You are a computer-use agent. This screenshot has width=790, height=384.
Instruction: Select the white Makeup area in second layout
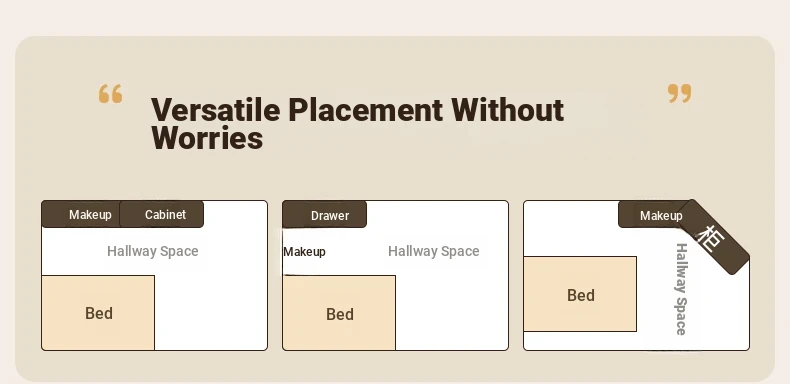click(304, 251)
